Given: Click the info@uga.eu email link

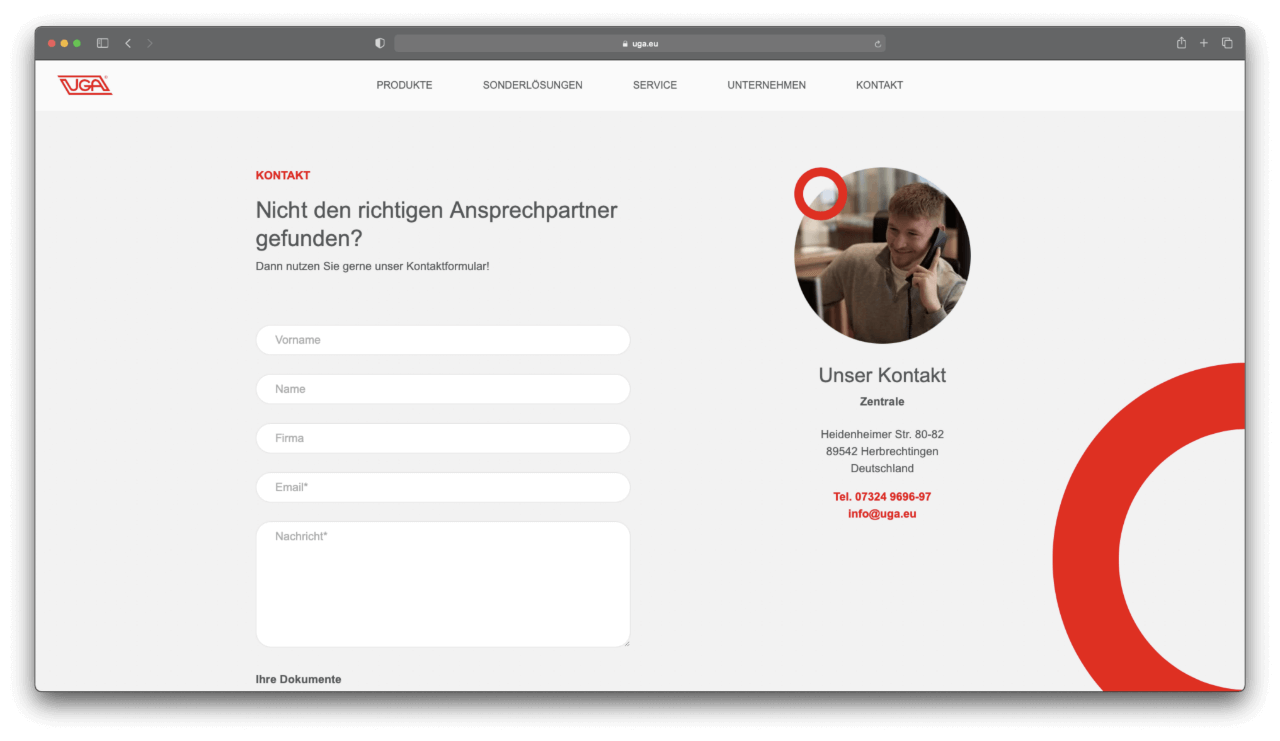Looking at the screenshot, I should tap(882, 514).
